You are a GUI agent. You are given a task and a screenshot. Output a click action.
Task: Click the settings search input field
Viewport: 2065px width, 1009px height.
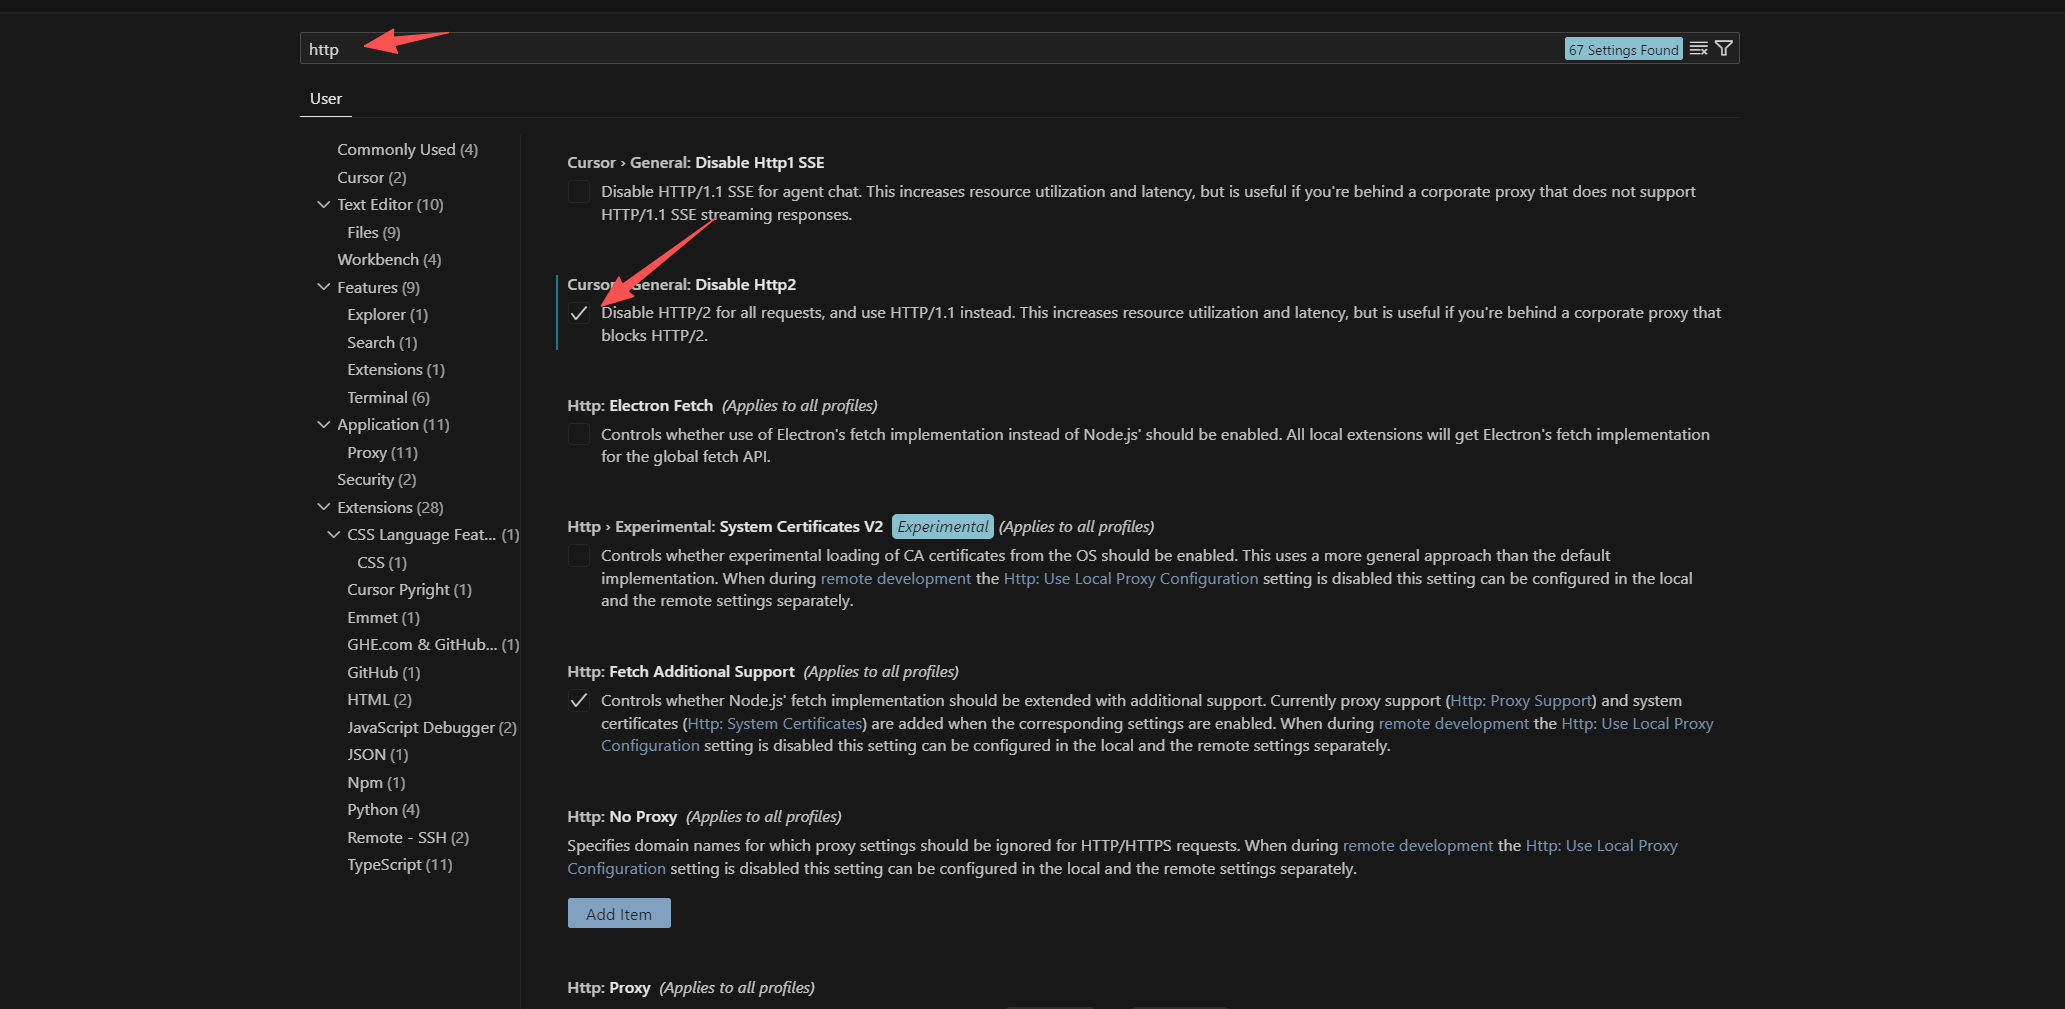point(900,49)
